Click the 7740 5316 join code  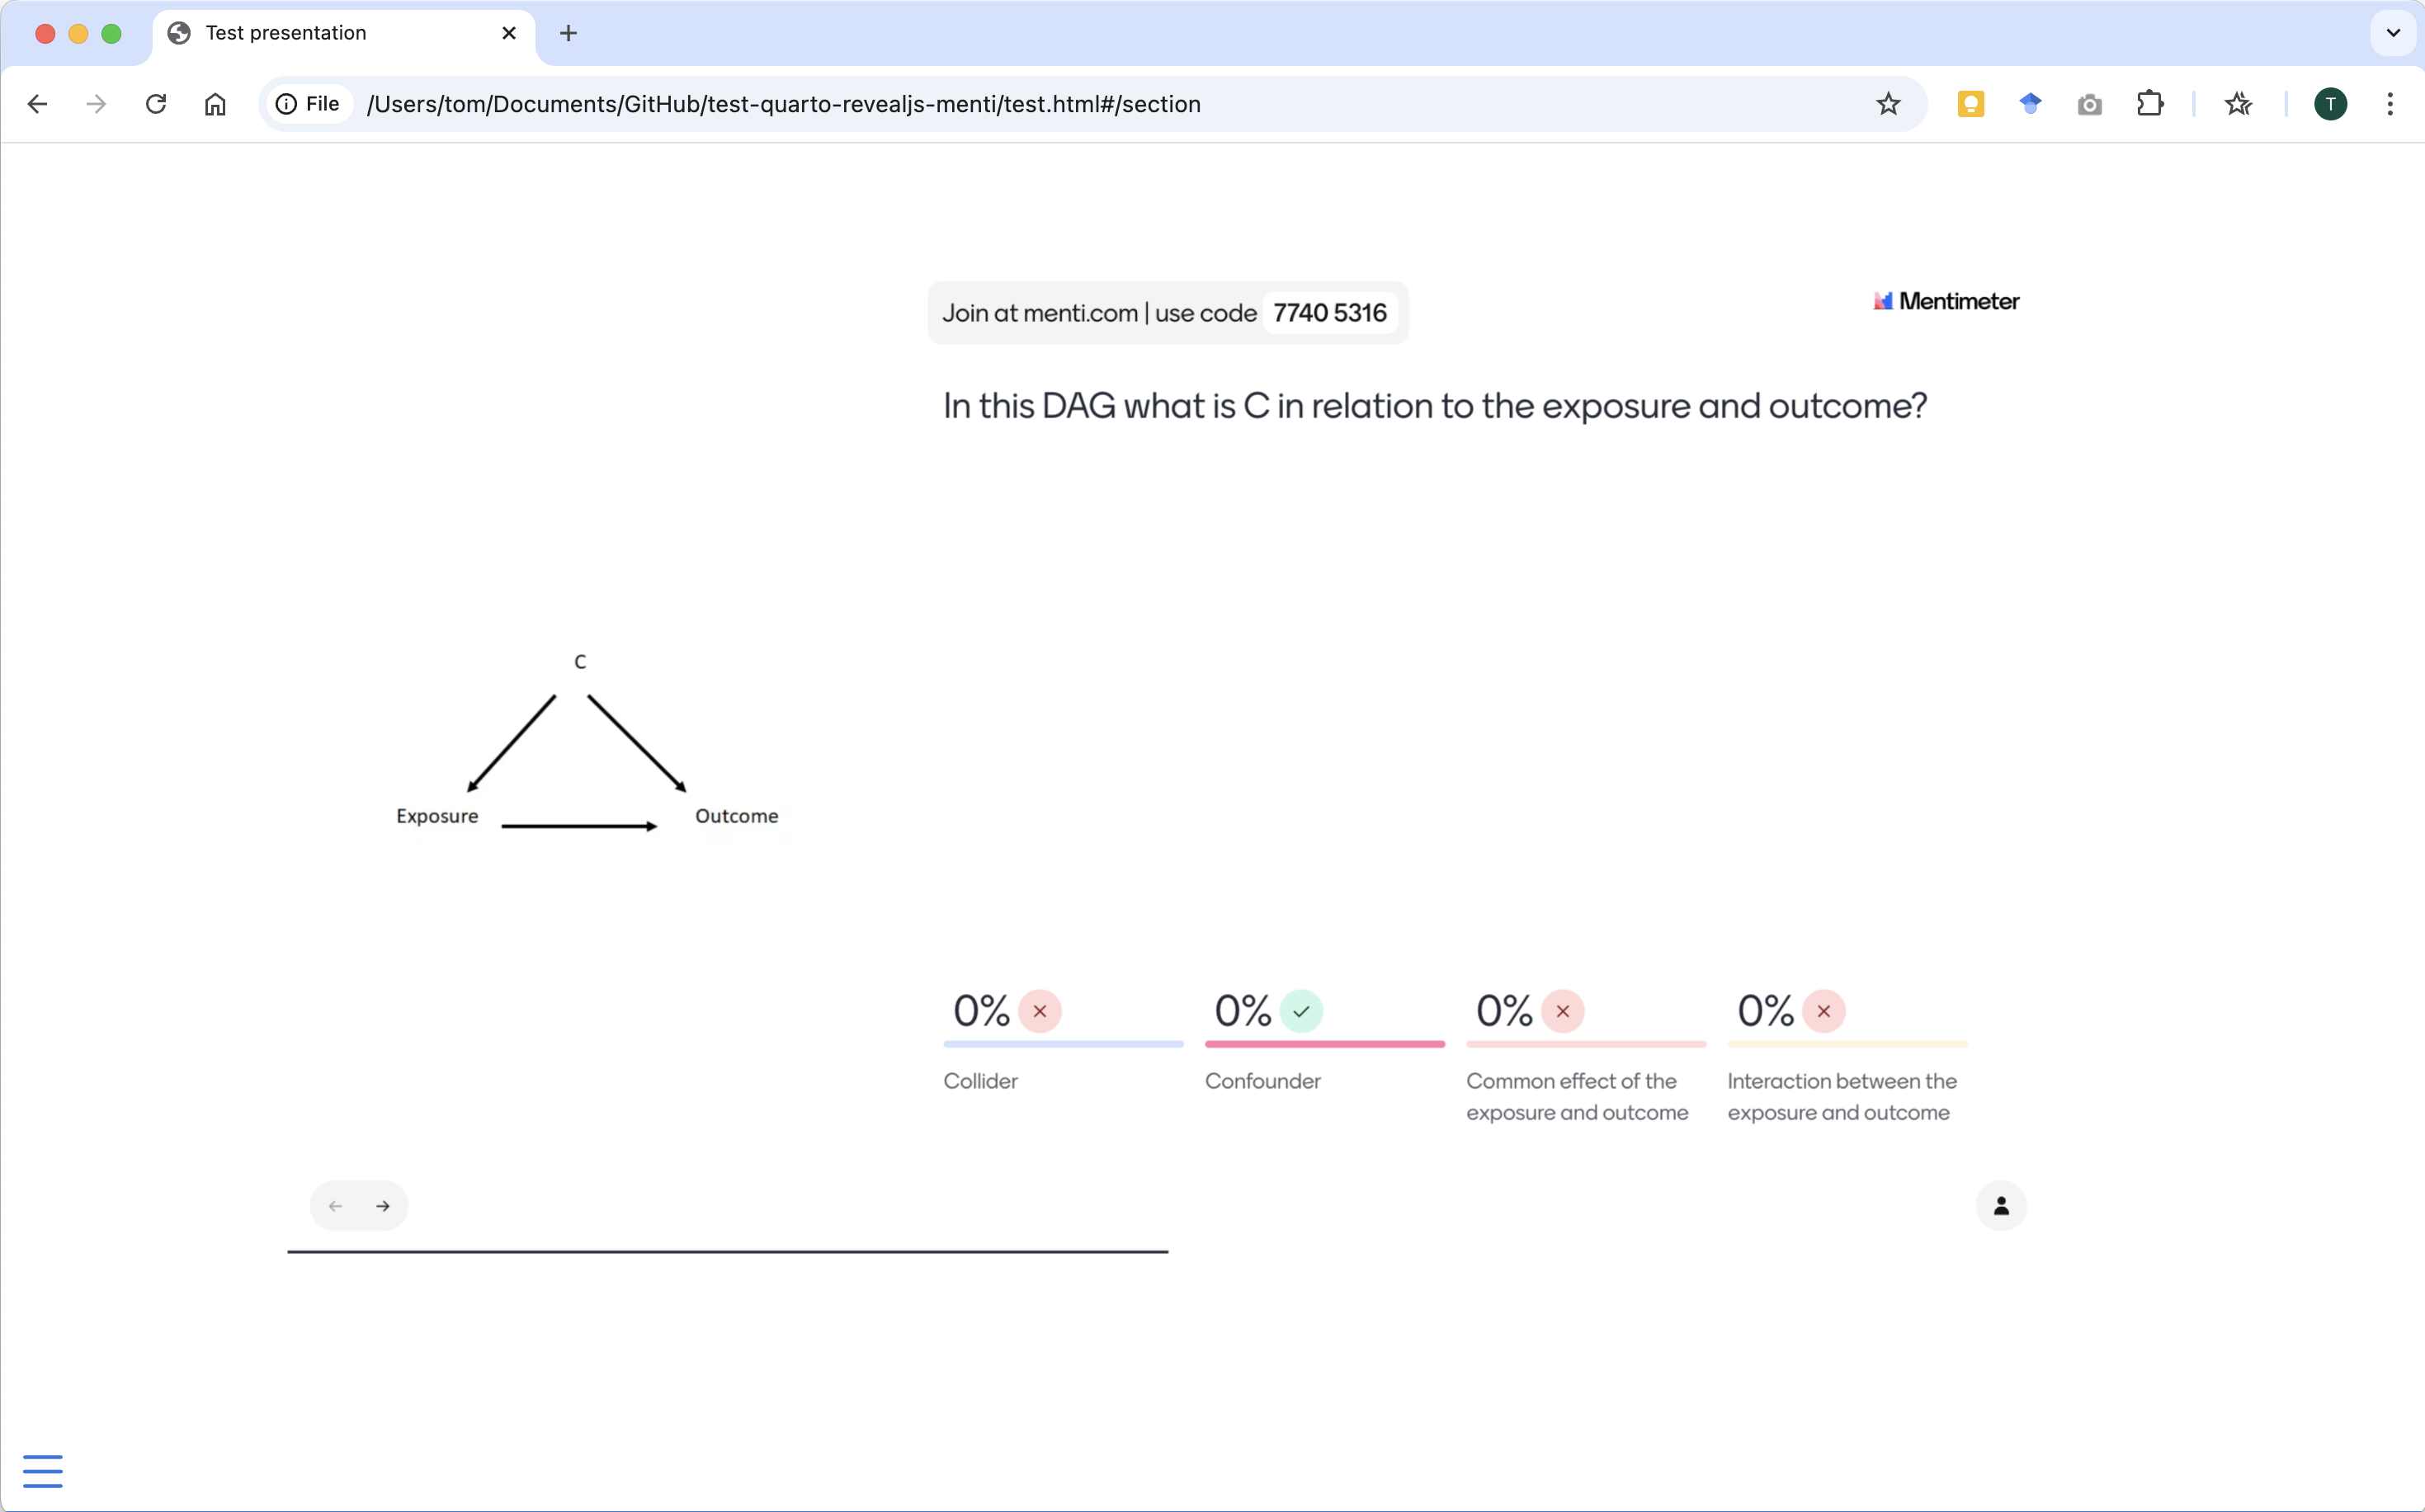coord(1329,313)
